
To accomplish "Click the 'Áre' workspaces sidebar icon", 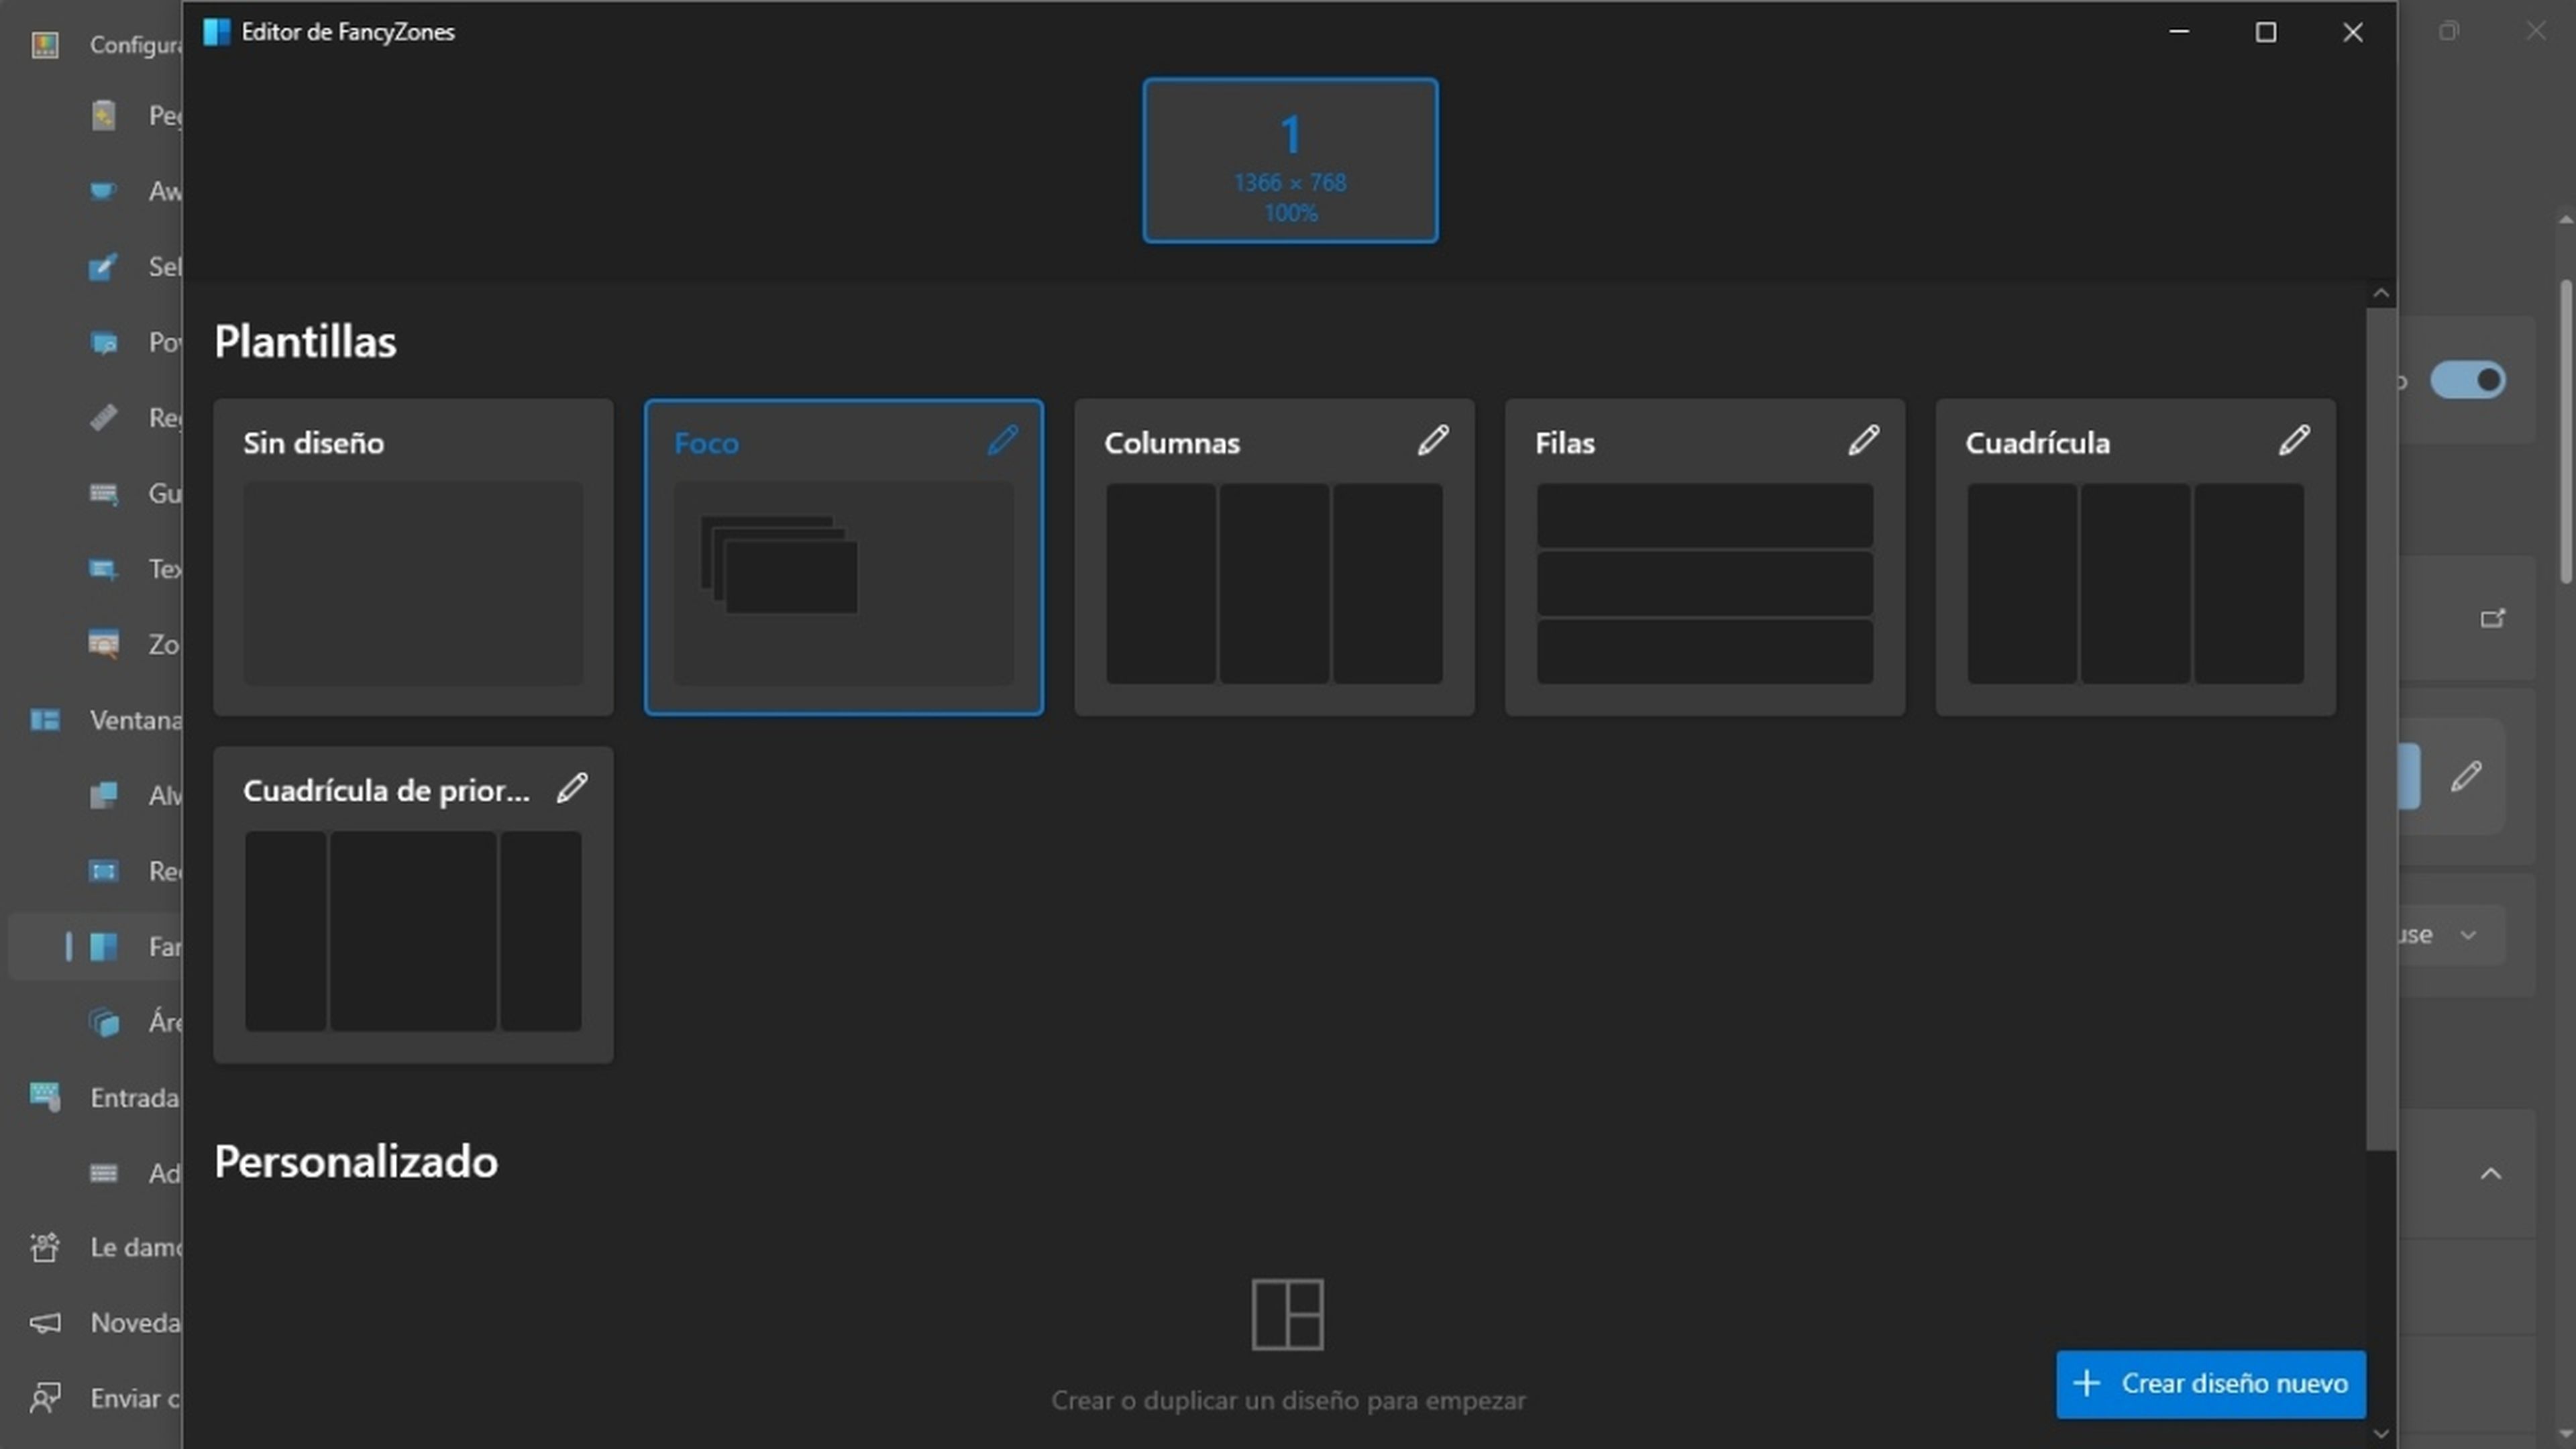I will pyautogui.click(x=103, y=1022).
